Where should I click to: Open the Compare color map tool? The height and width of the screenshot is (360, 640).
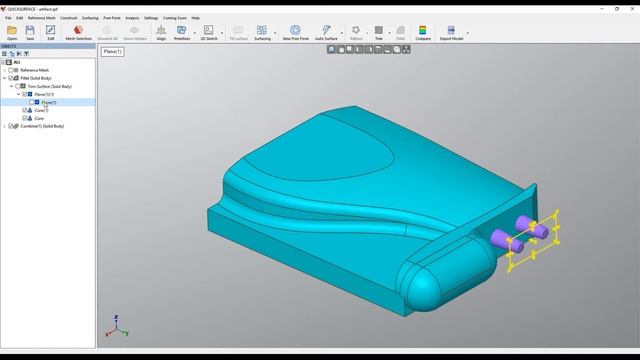(423, 30)
